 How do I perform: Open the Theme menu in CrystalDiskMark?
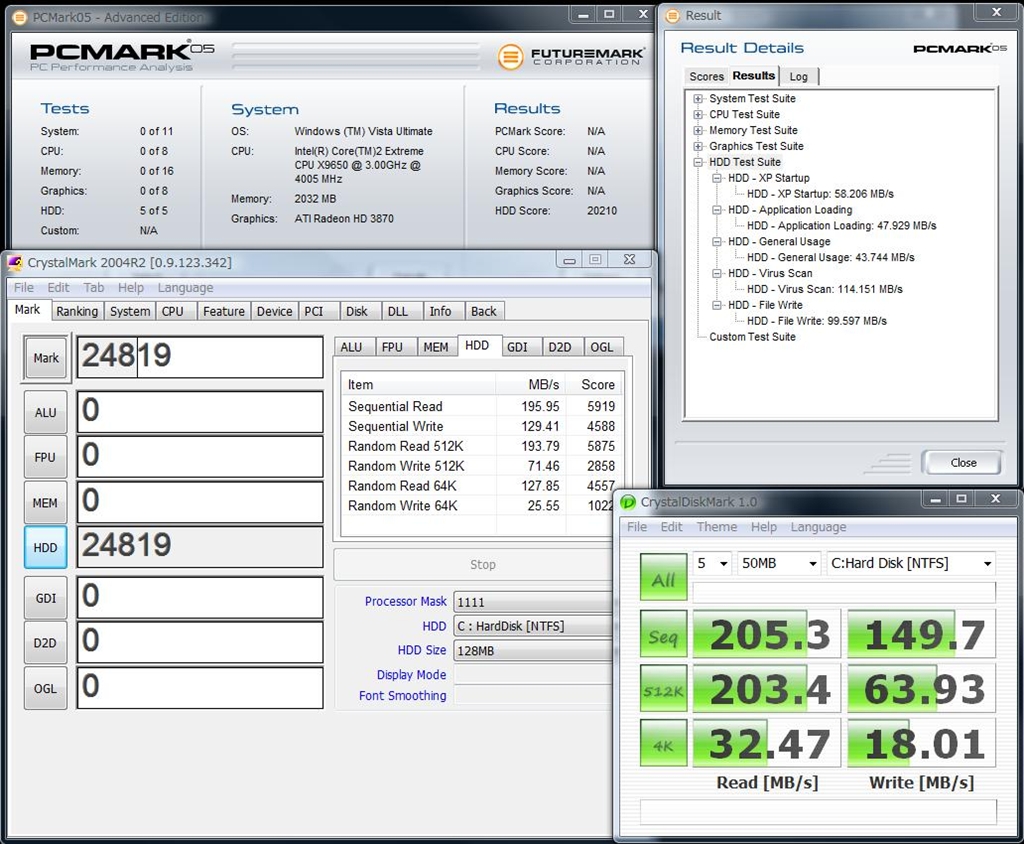coord(716,527)
